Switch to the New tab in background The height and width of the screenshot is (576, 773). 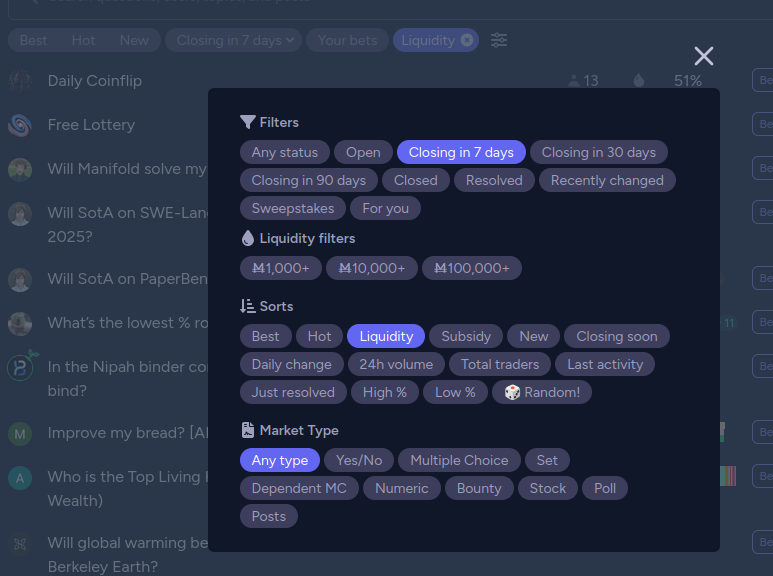point(134,40)
